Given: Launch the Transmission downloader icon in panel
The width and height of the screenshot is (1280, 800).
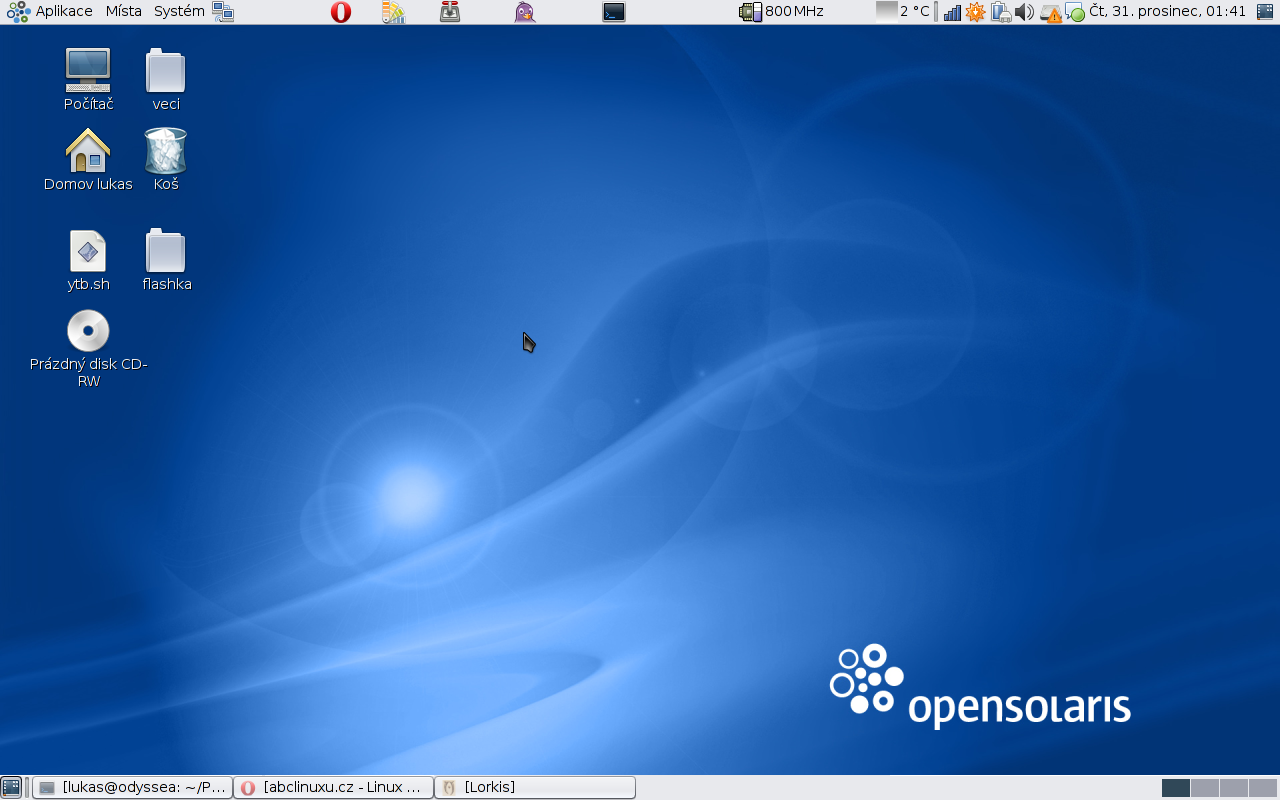Looking at the screenshot, I should [x=450, y=12].
